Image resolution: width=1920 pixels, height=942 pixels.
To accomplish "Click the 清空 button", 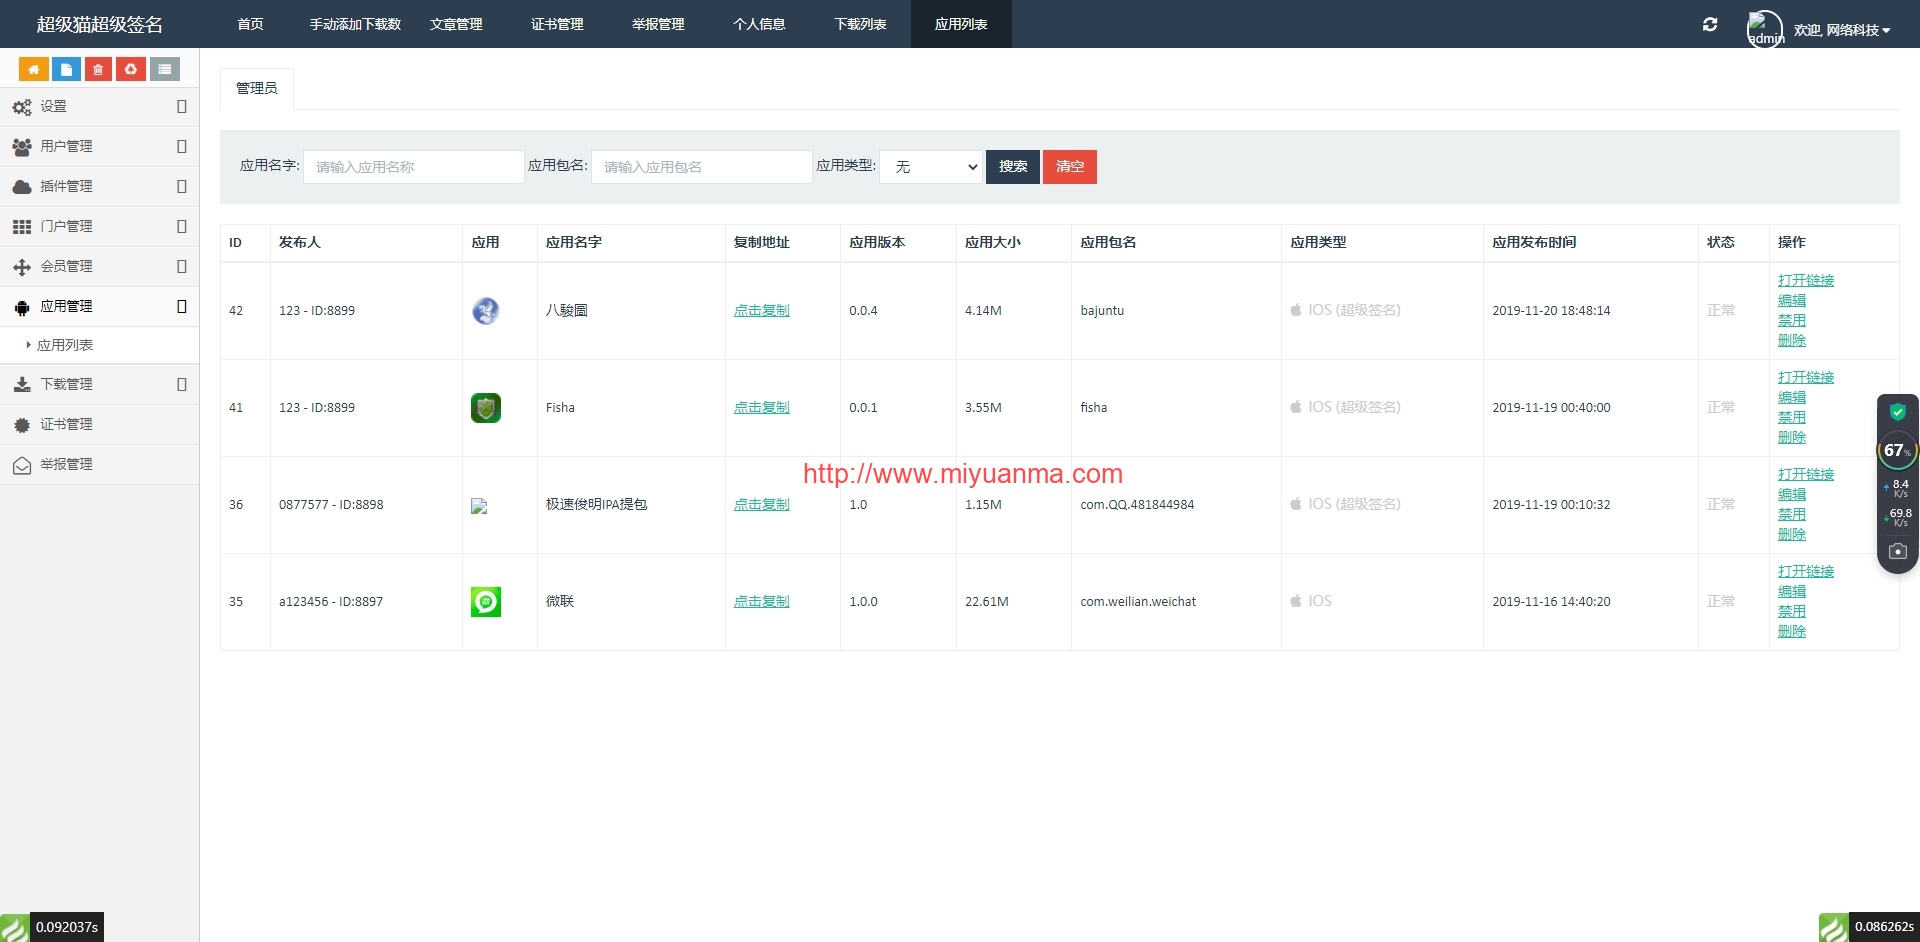I will point(1070,167).
